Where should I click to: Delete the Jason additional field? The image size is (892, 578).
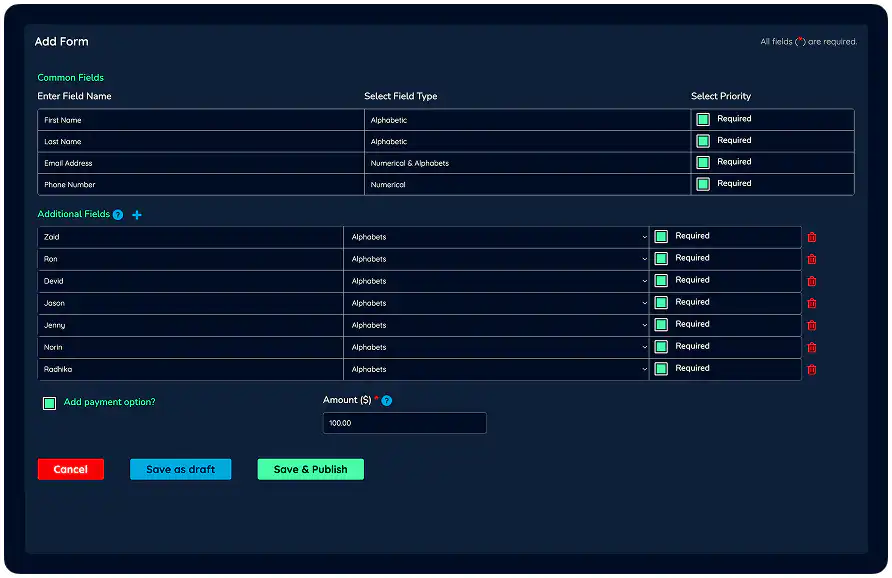tap(811, 303)
